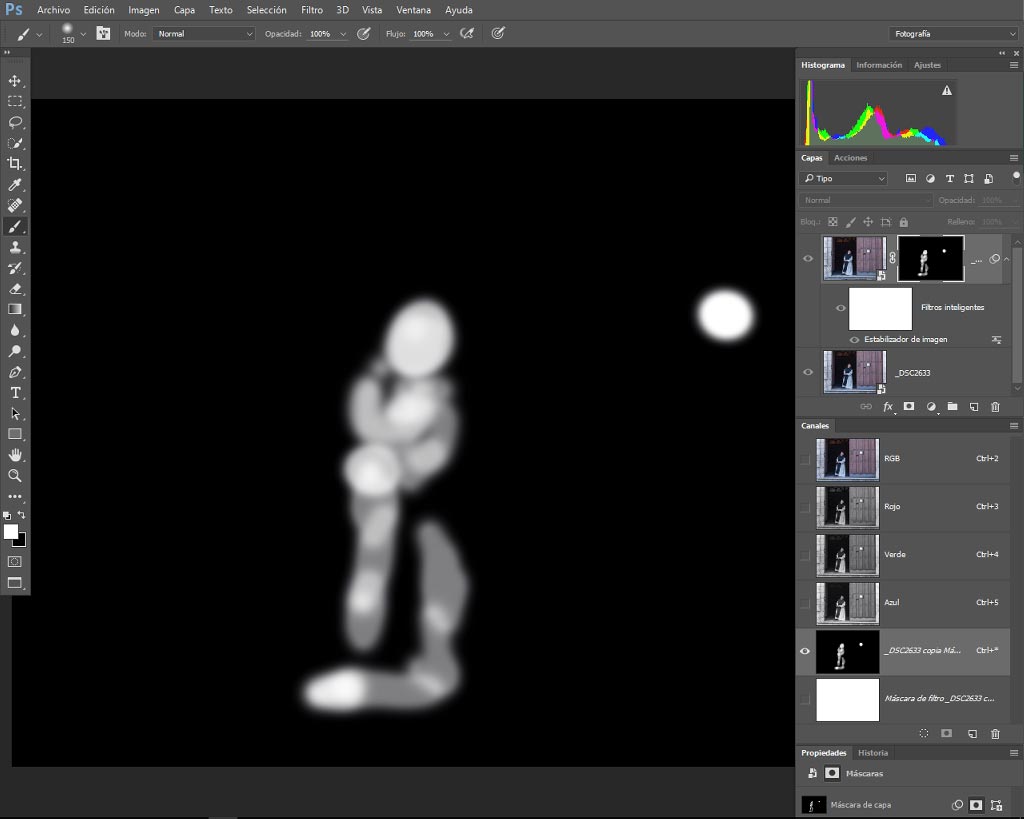Switch to the Ajustes tab
1024x819 pixels.
pos(927,65)
